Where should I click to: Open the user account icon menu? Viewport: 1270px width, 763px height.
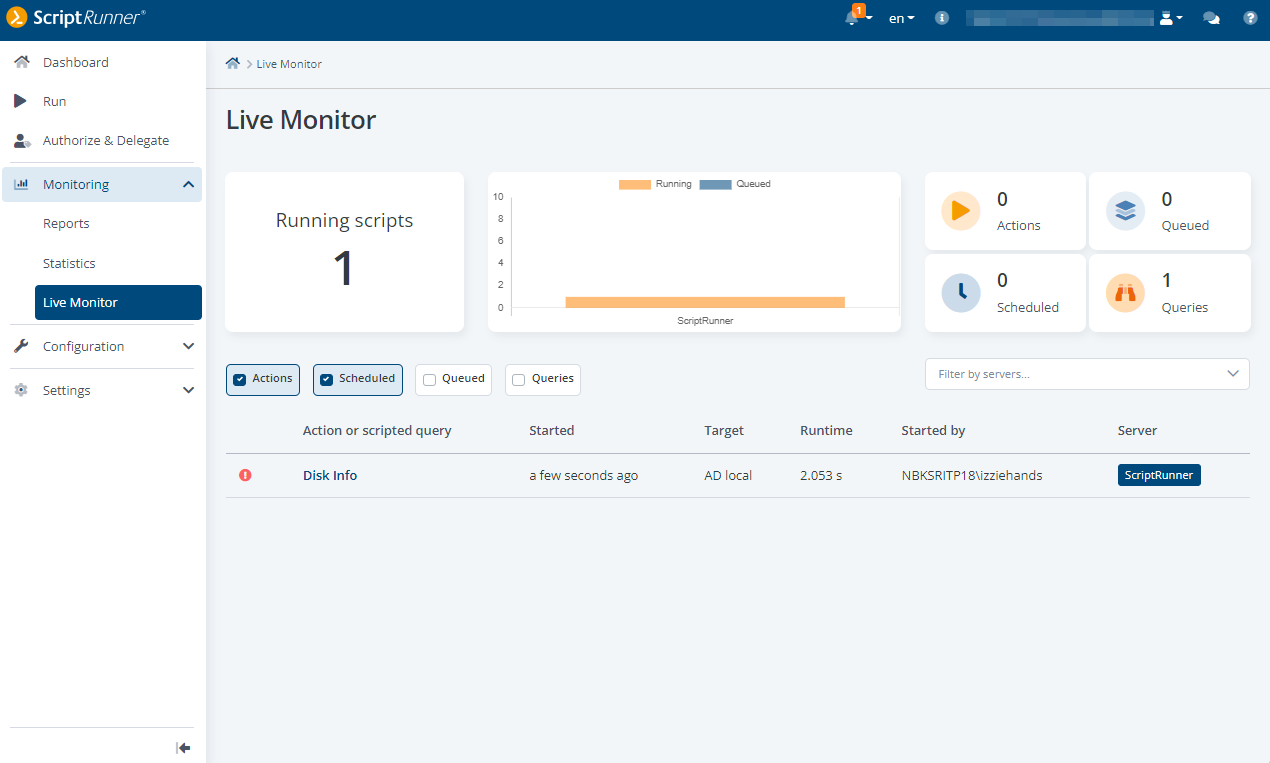click(1170, 18)
